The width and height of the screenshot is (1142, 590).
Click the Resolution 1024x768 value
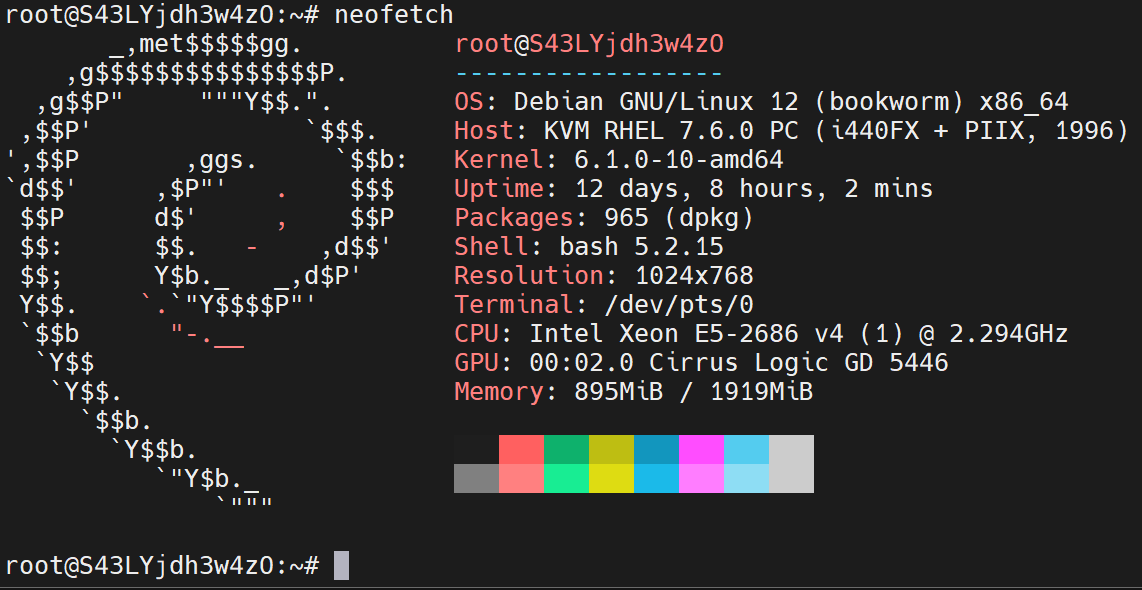coord(694,276)
